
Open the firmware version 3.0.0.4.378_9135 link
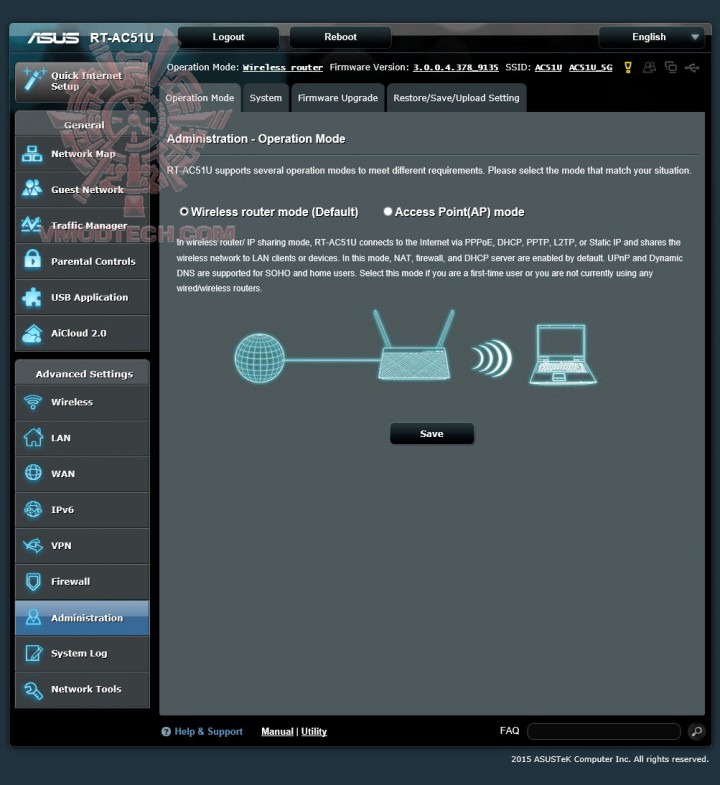(456, 67)
